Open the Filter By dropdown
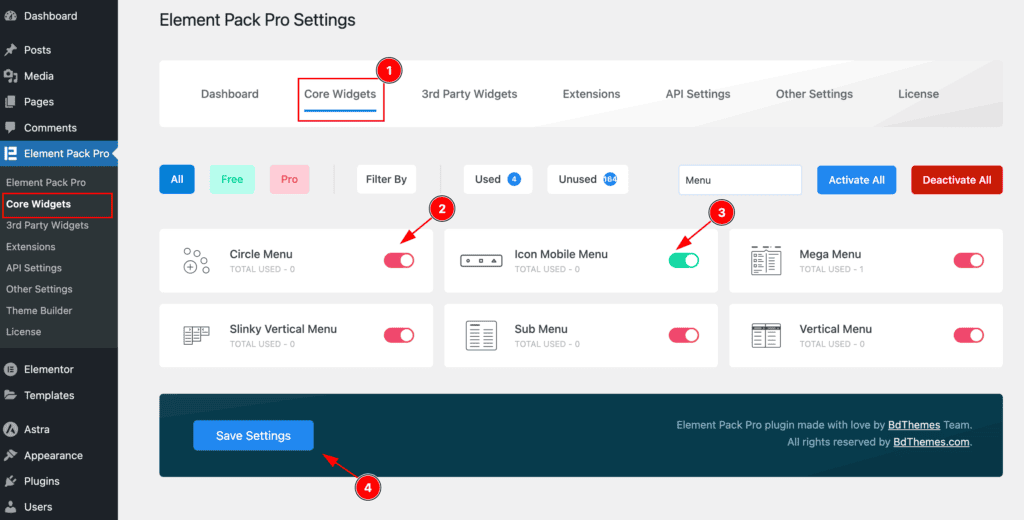 pyautogui.click(x=387, y=179)
